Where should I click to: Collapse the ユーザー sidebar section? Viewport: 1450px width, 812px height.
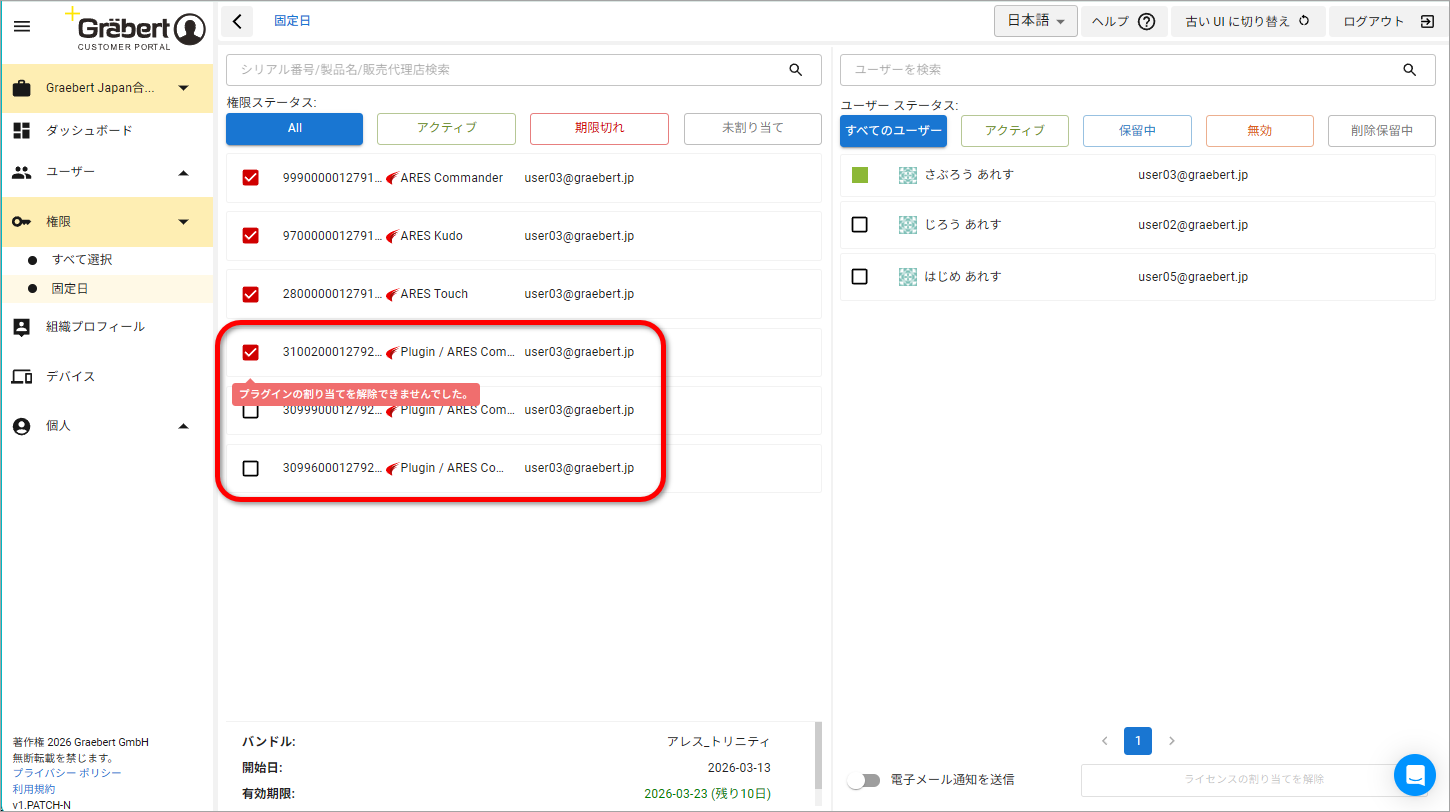[x=183, y=173]
